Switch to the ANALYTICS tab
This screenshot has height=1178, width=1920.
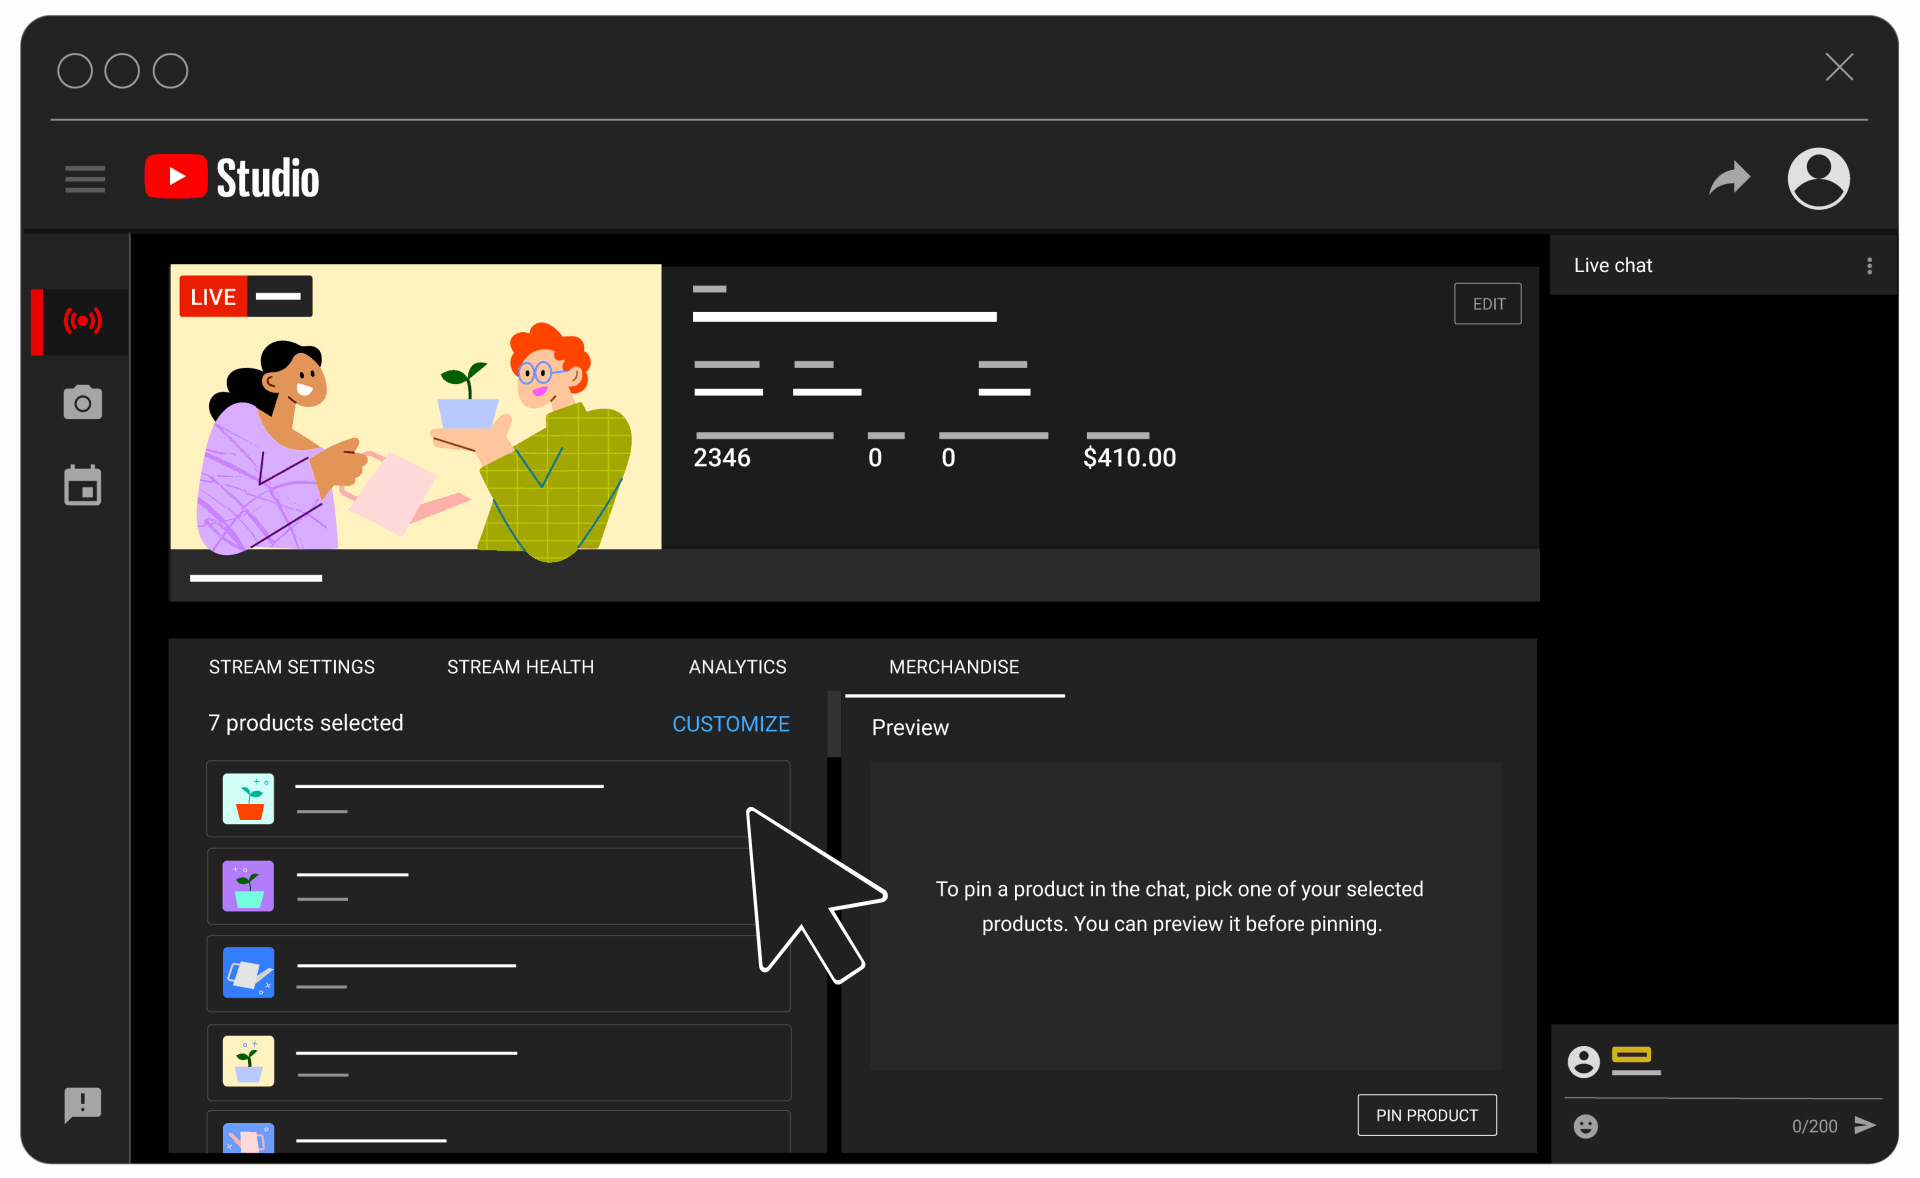(736, 666)
